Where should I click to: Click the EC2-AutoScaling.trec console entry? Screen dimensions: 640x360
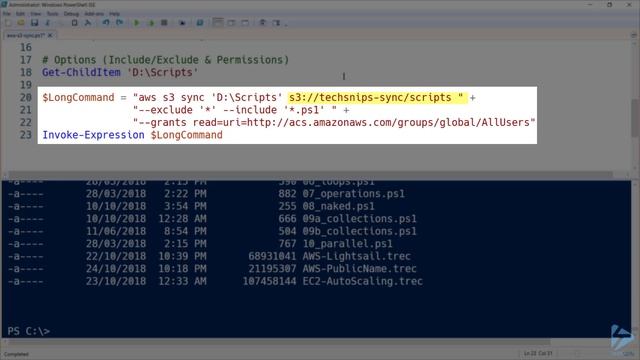coord(362,281)
